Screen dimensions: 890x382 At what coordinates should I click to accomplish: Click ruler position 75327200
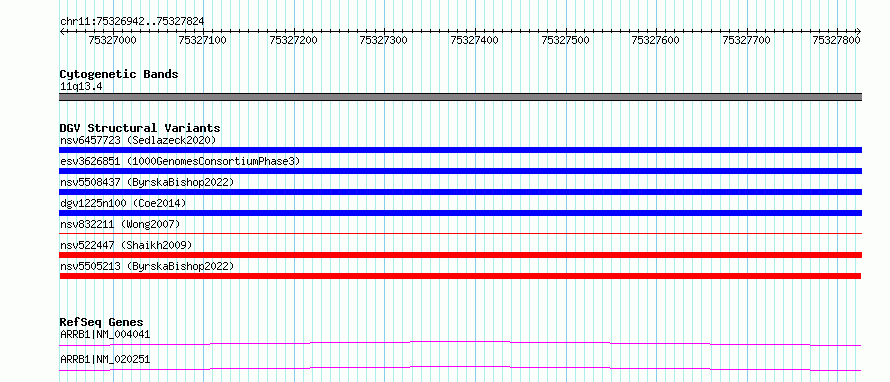293,40
